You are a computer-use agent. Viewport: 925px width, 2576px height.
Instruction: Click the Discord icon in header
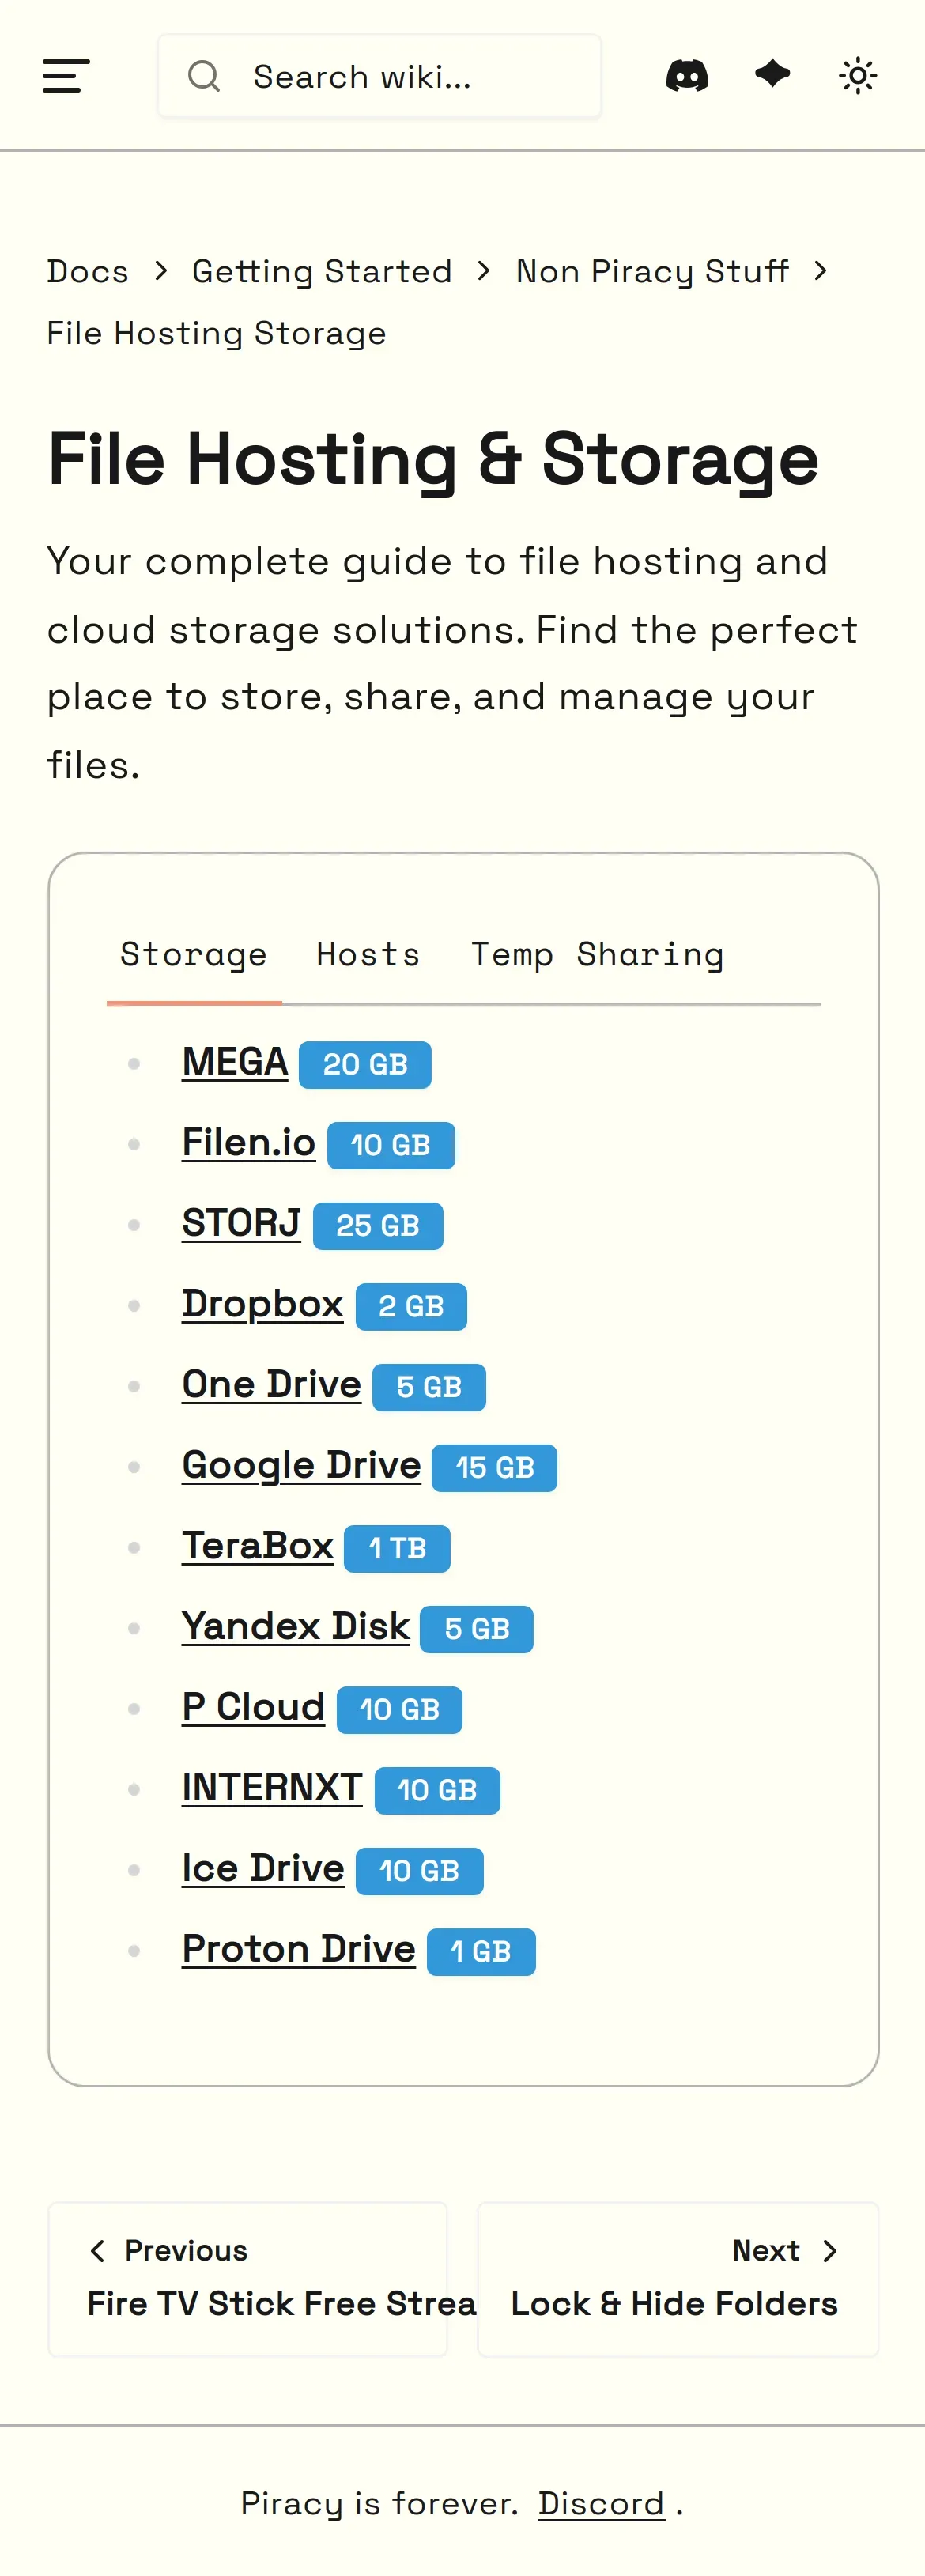[x=687, y=76]
